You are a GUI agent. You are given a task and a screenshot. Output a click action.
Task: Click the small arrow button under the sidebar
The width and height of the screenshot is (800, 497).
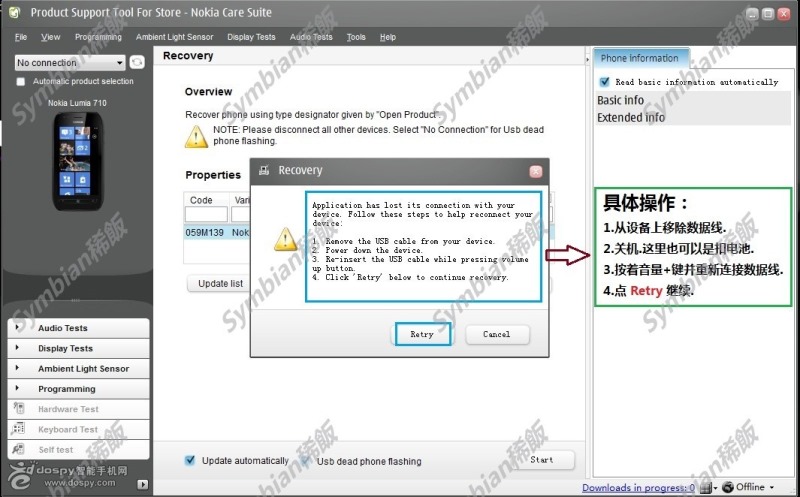tap(143, 484)
